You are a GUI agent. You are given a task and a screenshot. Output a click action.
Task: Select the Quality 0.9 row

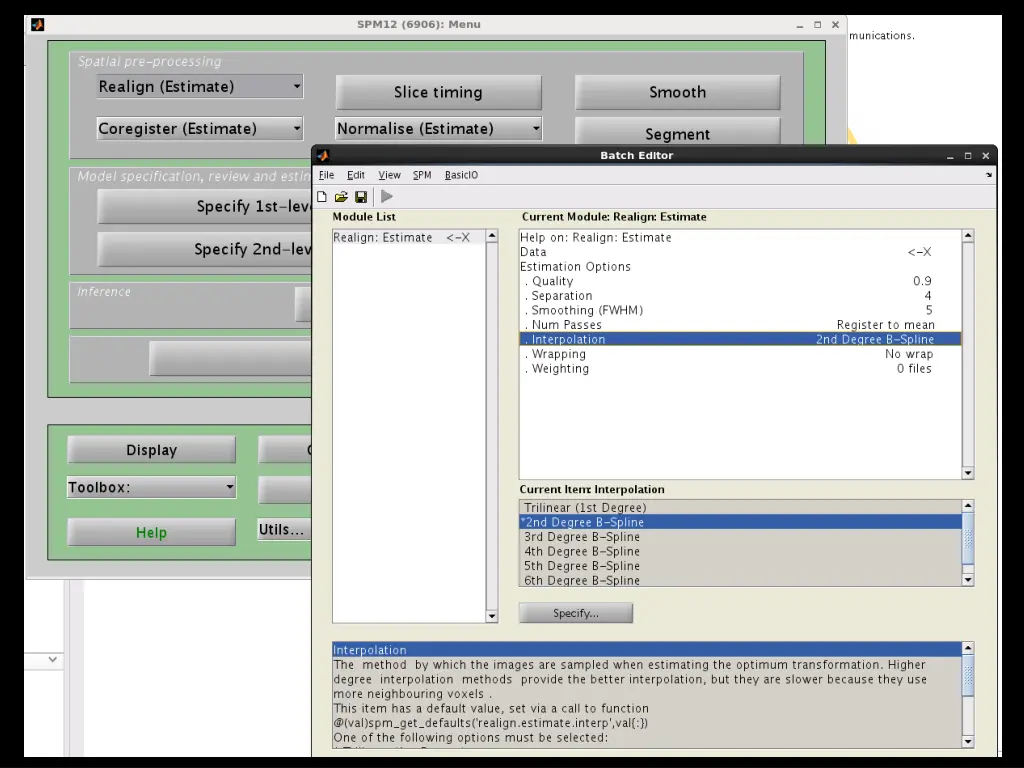pyautogui.click(x=740, y=281)
